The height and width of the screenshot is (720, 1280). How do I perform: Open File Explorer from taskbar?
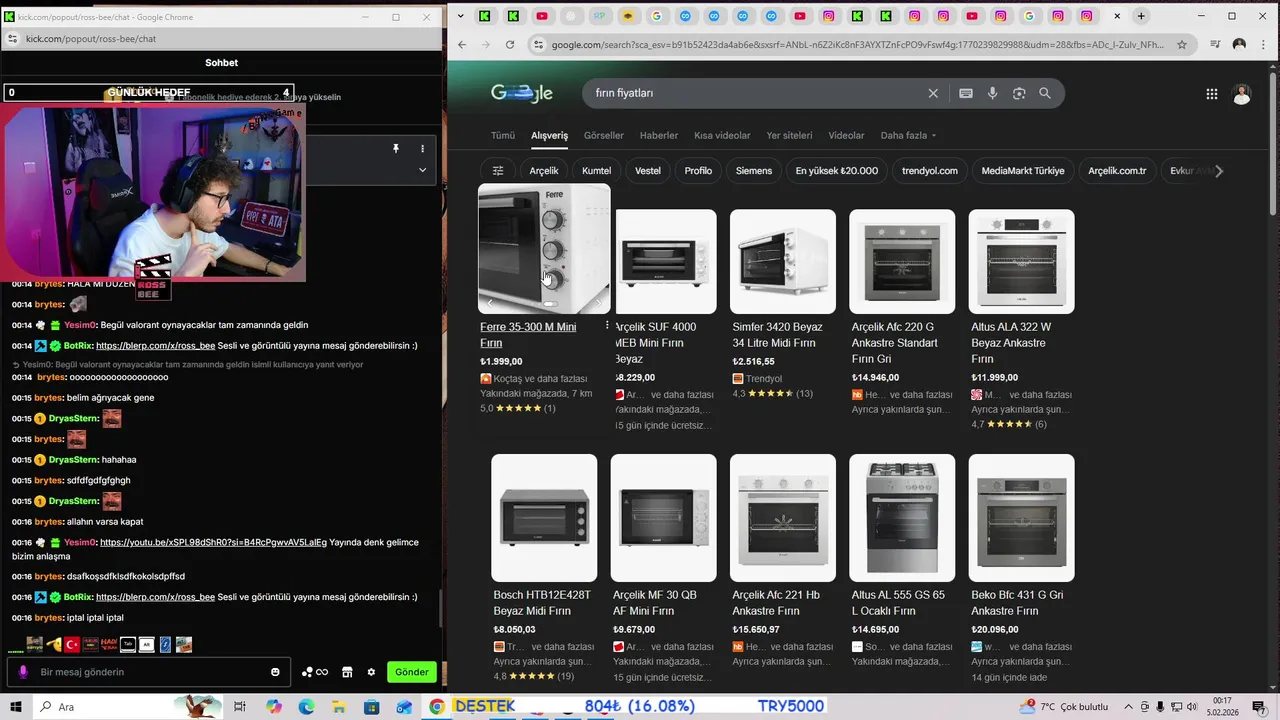(x=339, y=707)
